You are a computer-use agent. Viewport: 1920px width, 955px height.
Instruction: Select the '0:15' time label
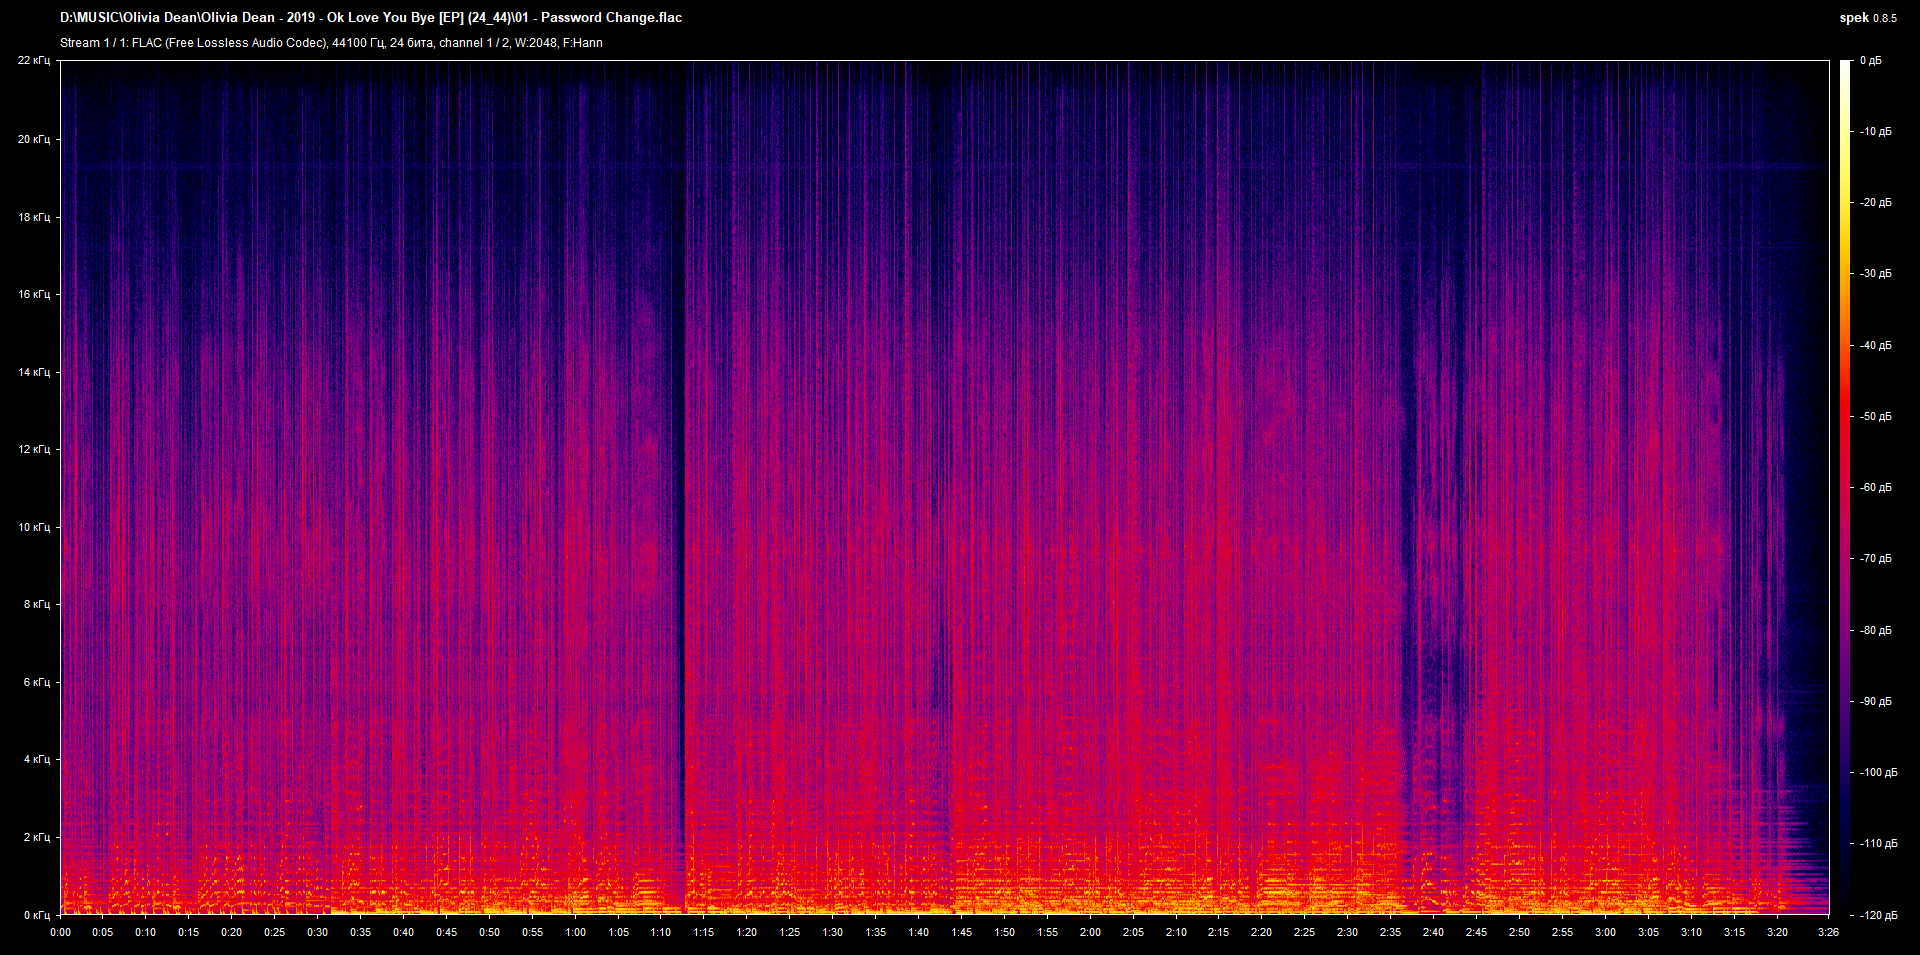[189, 932]
